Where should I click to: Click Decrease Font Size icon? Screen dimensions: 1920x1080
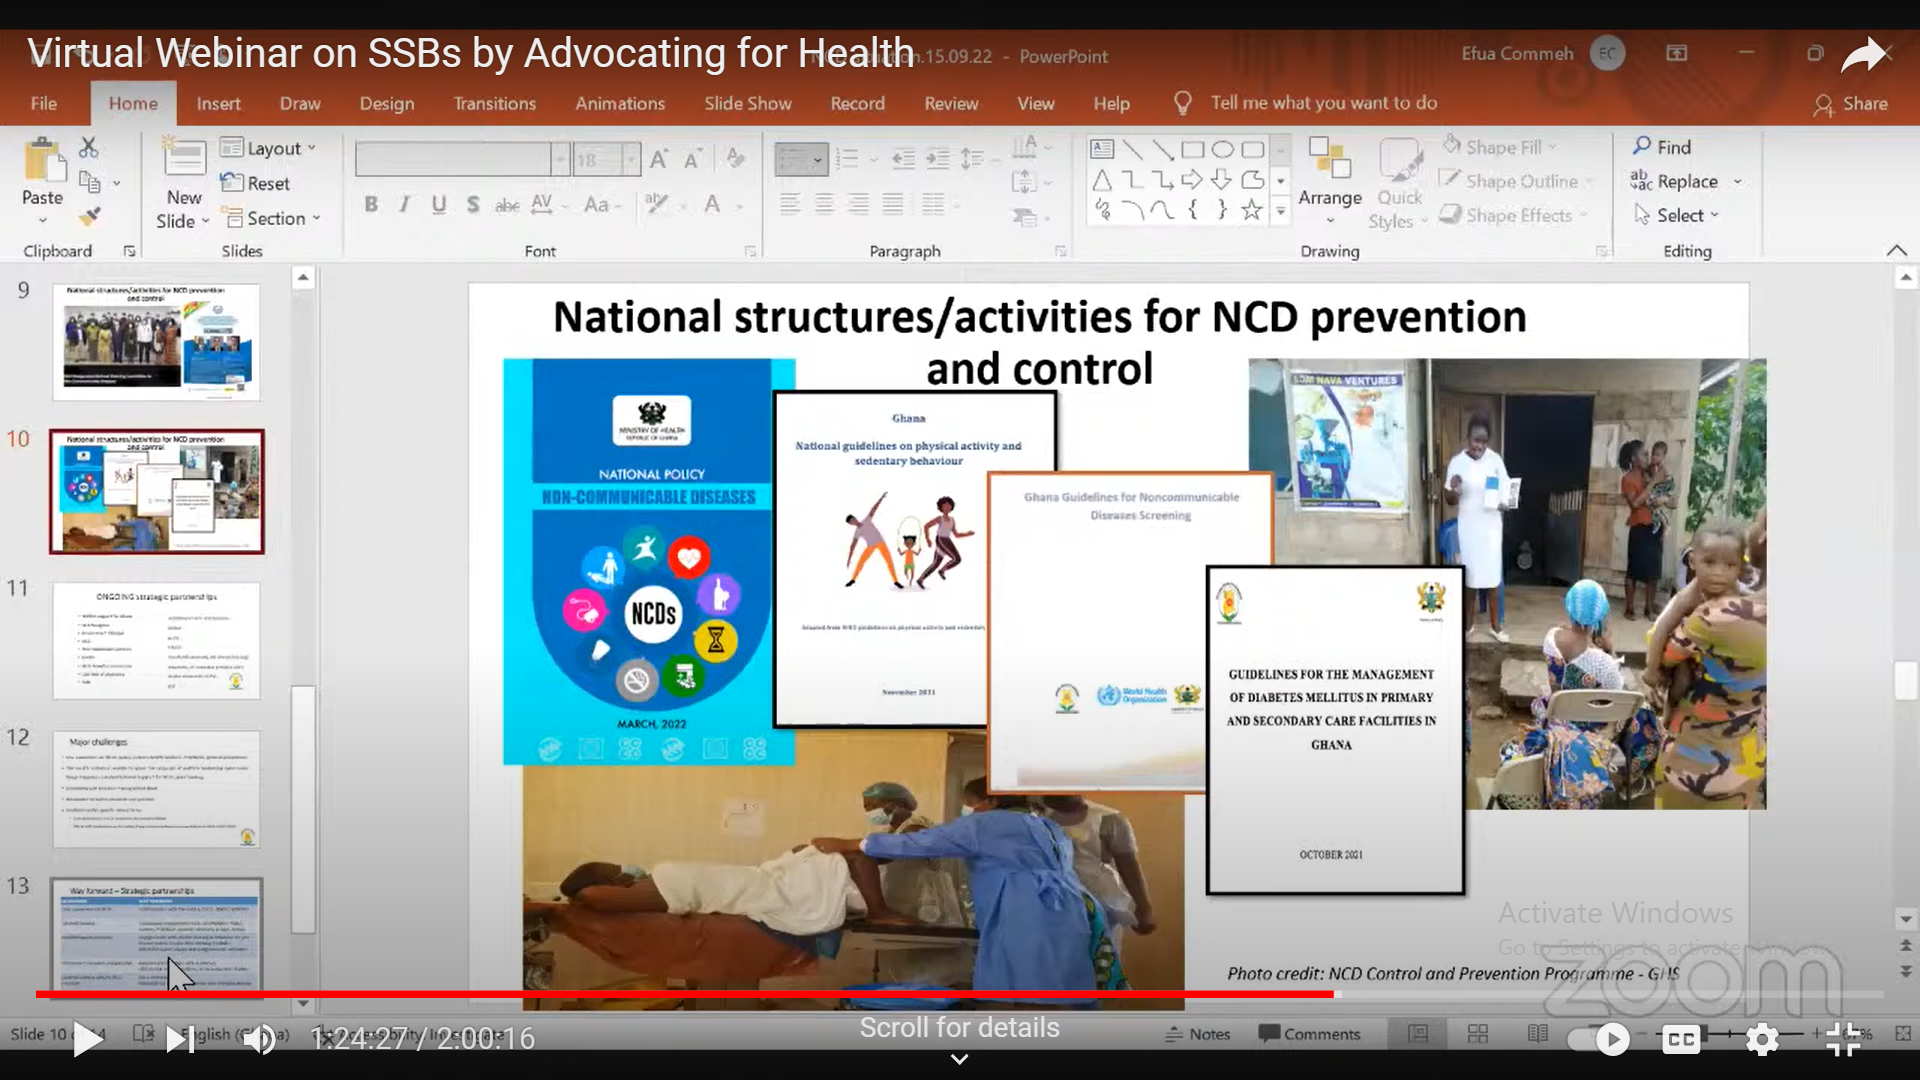coord(692,159)
